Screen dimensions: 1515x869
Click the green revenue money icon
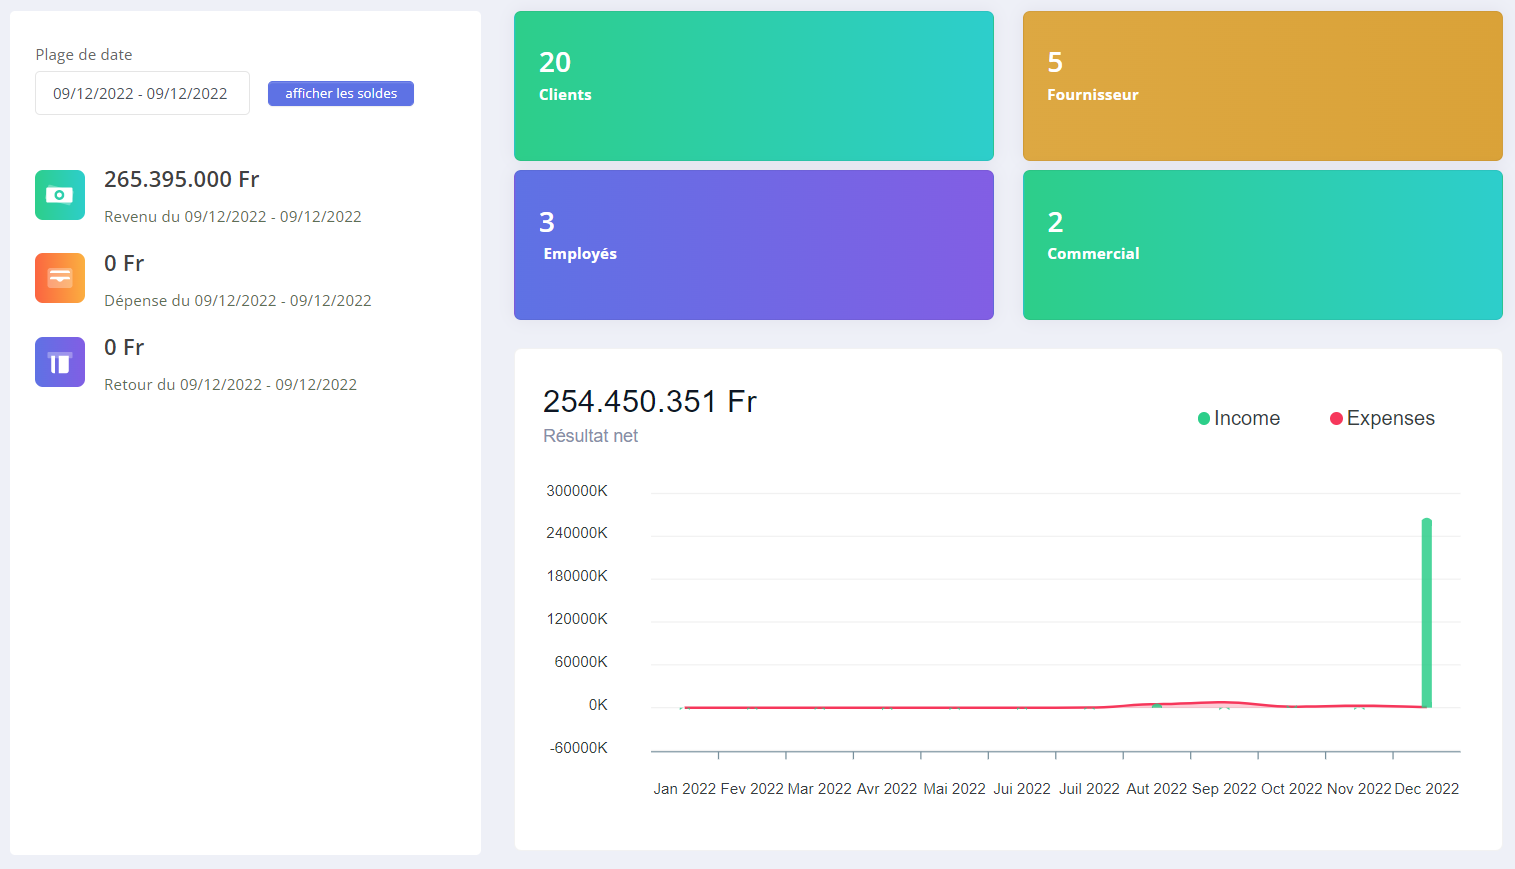coord(60,195)
